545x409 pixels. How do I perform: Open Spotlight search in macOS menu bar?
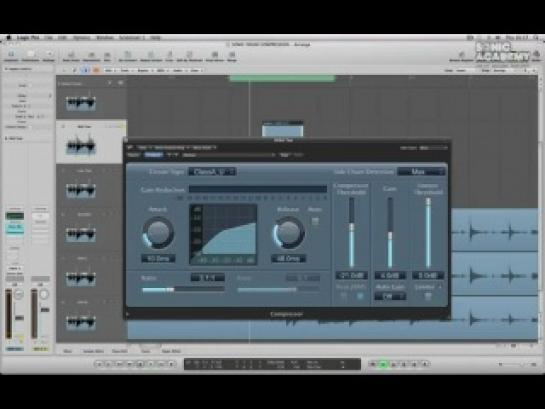[536, 38]
